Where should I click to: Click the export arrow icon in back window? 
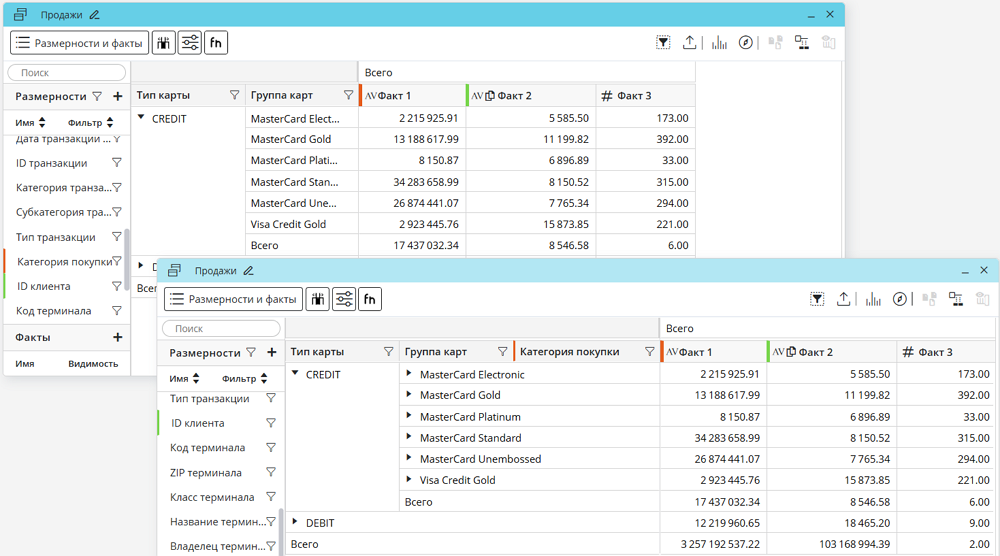(690, 42)
